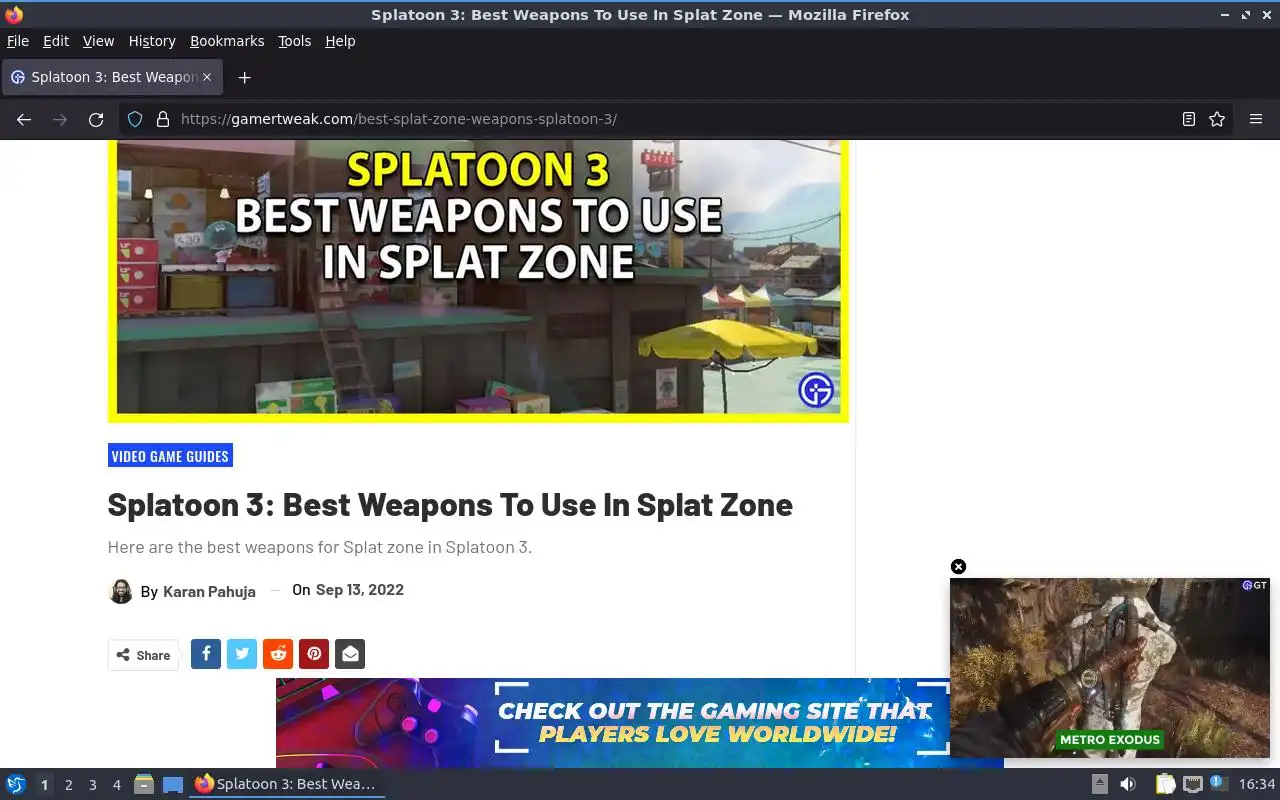Click the removable drives tray icon
Screen dimensions: 1280x800
click(1099, 784)
